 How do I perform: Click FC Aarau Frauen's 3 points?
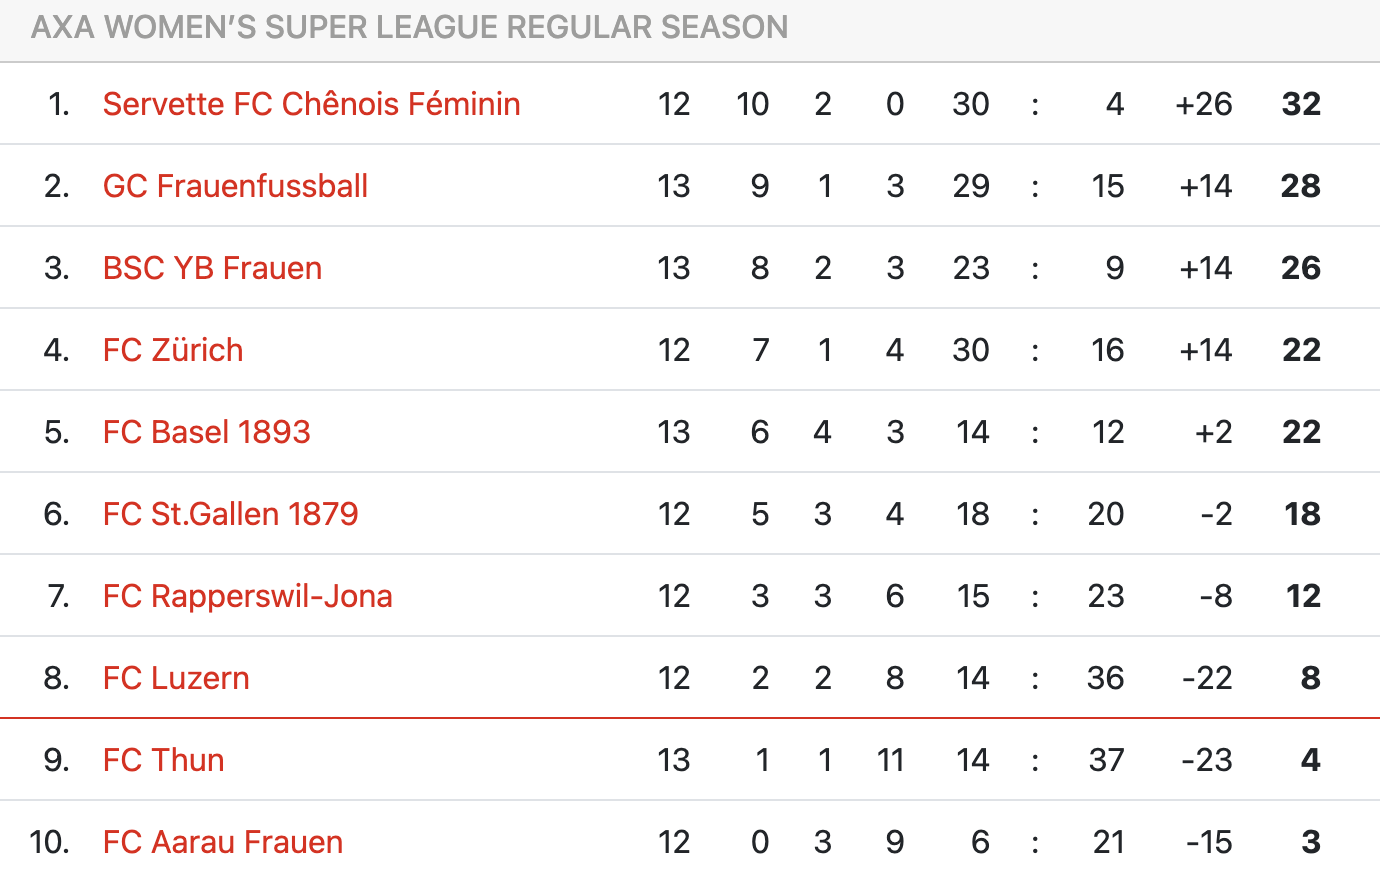tap(1311, 842)
